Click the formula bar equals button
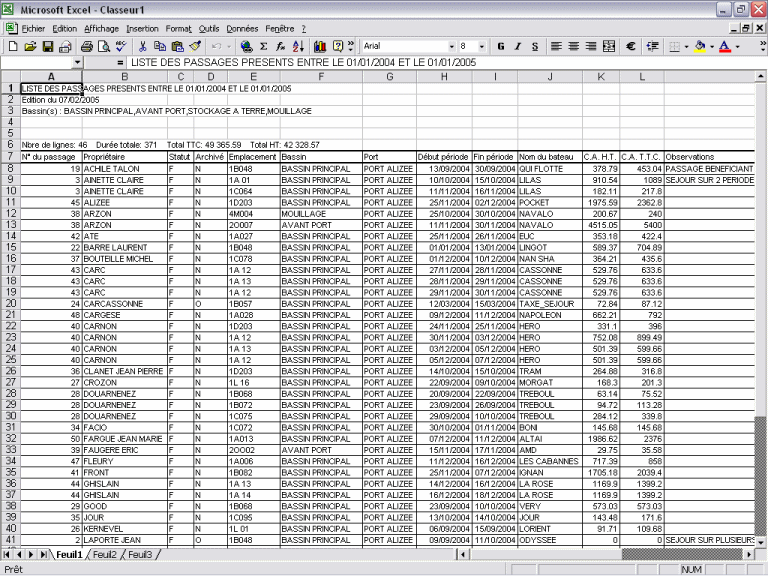The height and width of the screenshot is (576, 768). coord(120,63)
